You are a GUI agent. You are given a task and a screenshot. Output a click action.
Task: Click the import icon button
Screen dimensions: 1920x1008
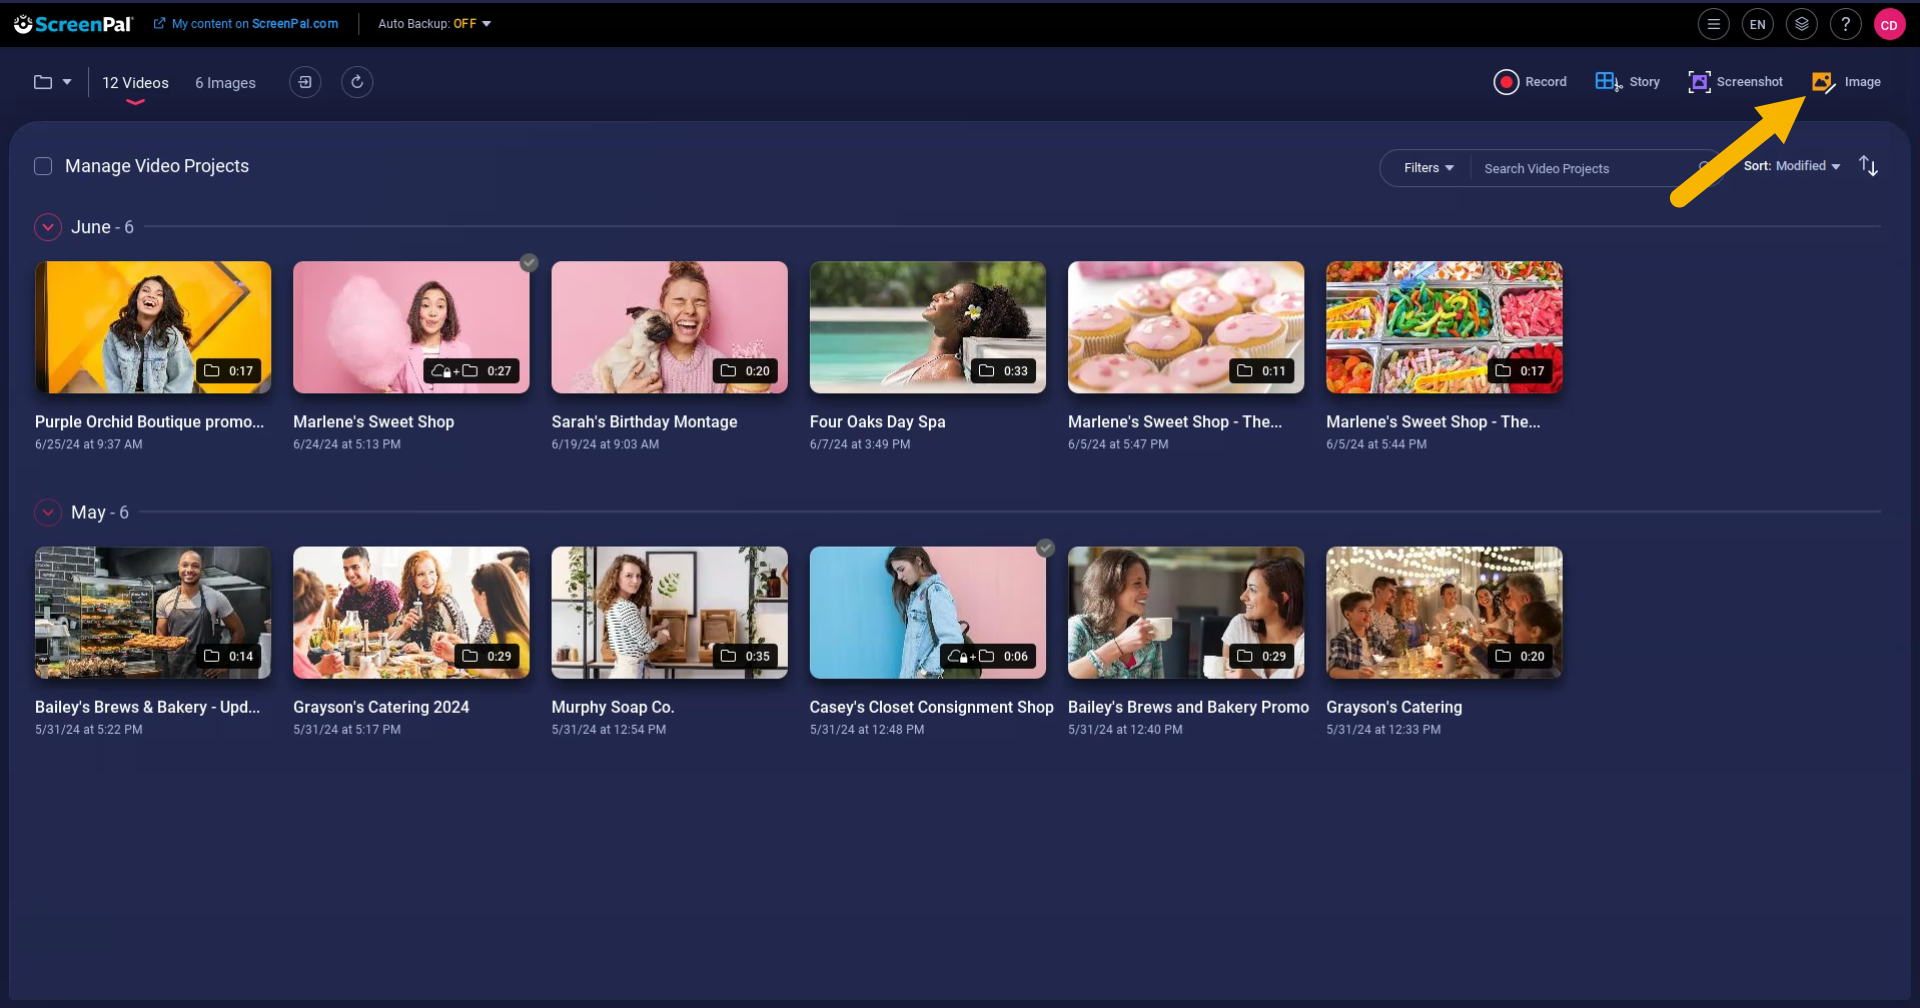pos(305,82)
